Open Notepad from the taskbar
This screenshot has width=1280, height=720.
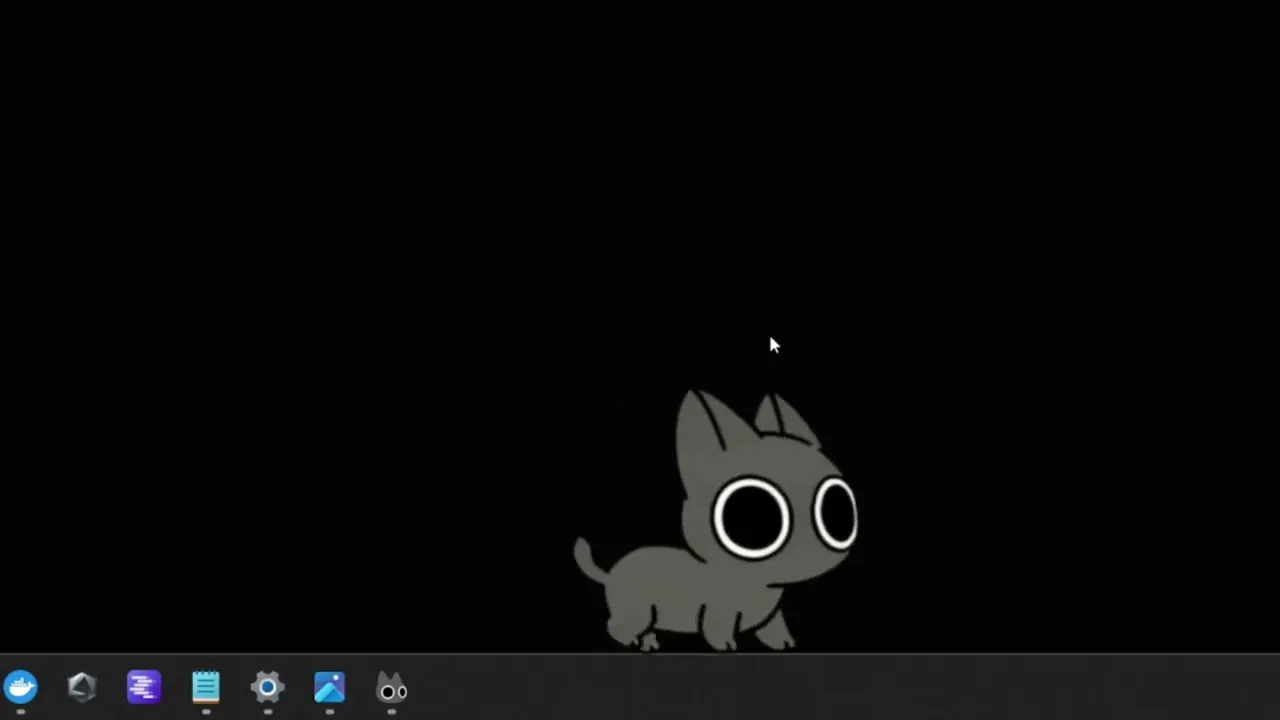(x=206, y=687)
